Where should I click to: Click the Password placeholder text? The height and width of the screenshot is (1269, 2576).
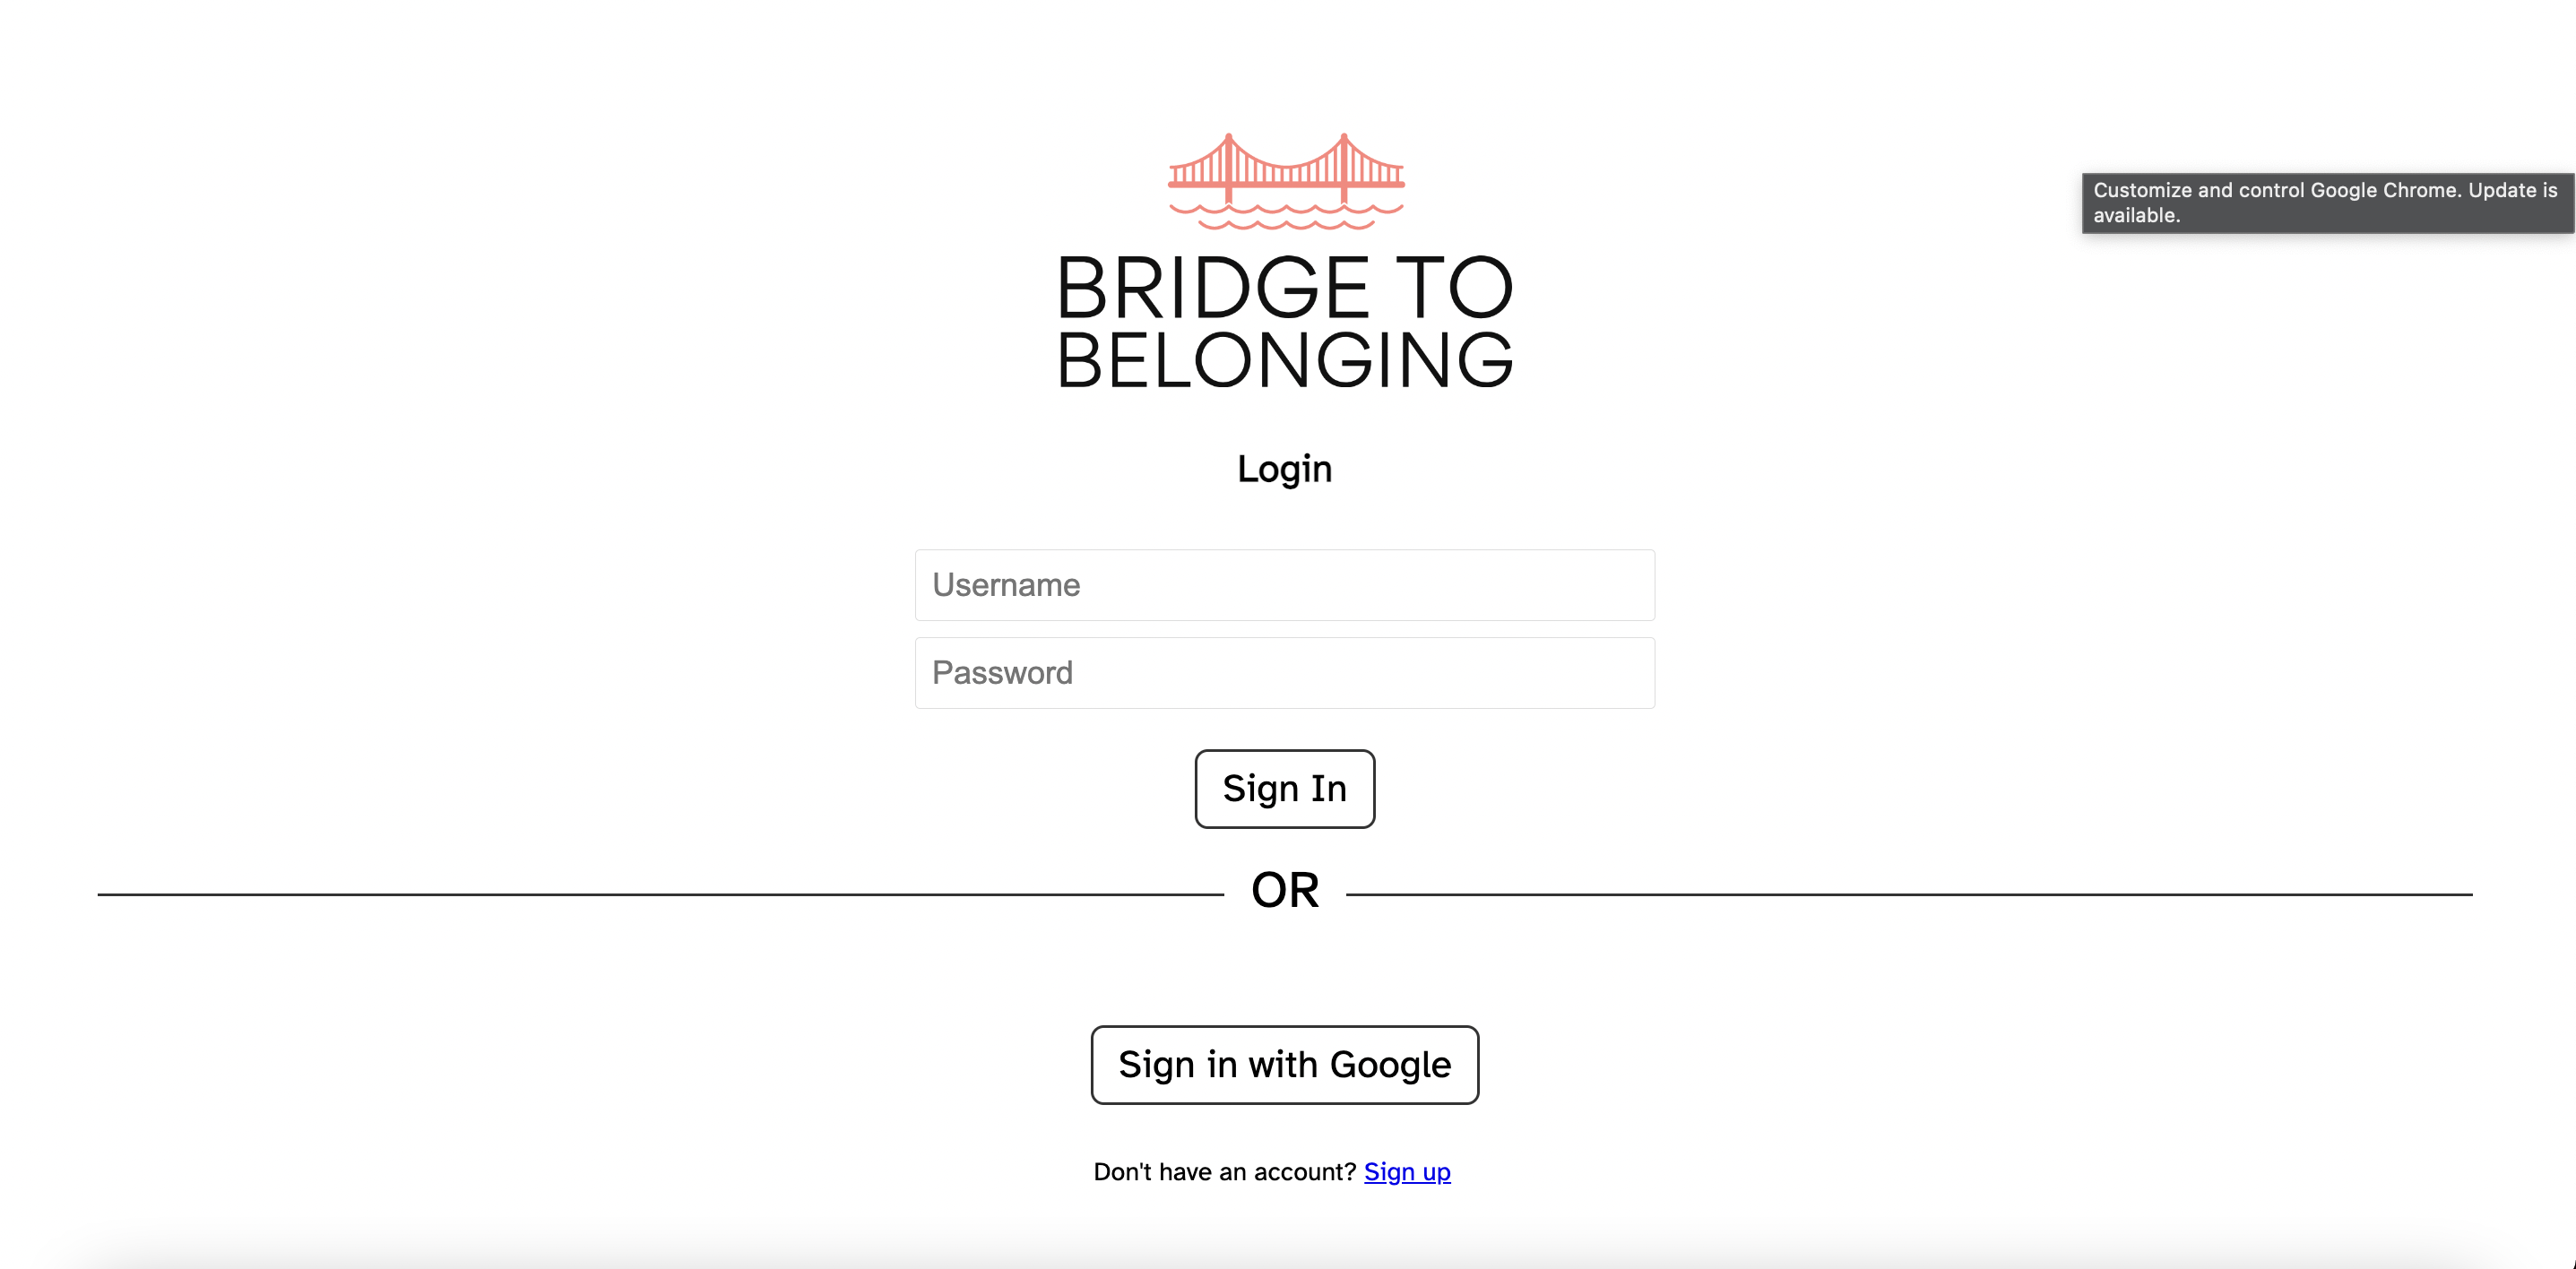[1001, 672]
